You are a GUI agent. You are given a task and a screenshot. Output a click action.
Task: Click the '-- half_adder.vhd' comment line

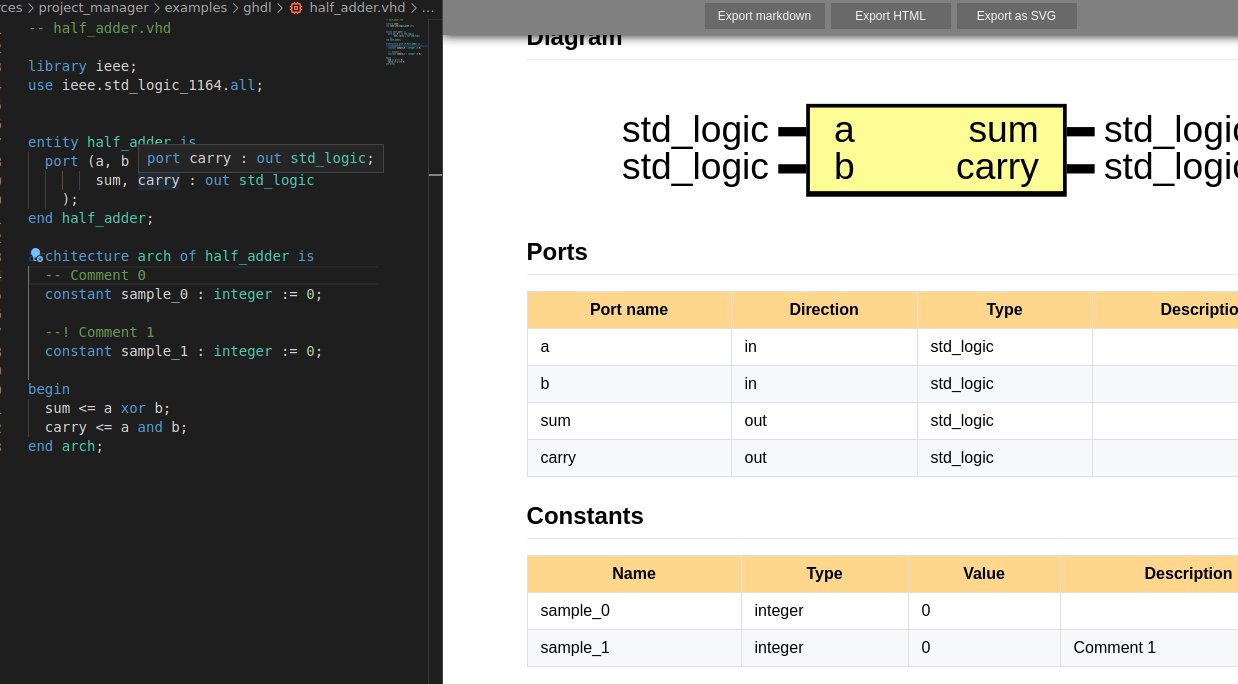99,28
